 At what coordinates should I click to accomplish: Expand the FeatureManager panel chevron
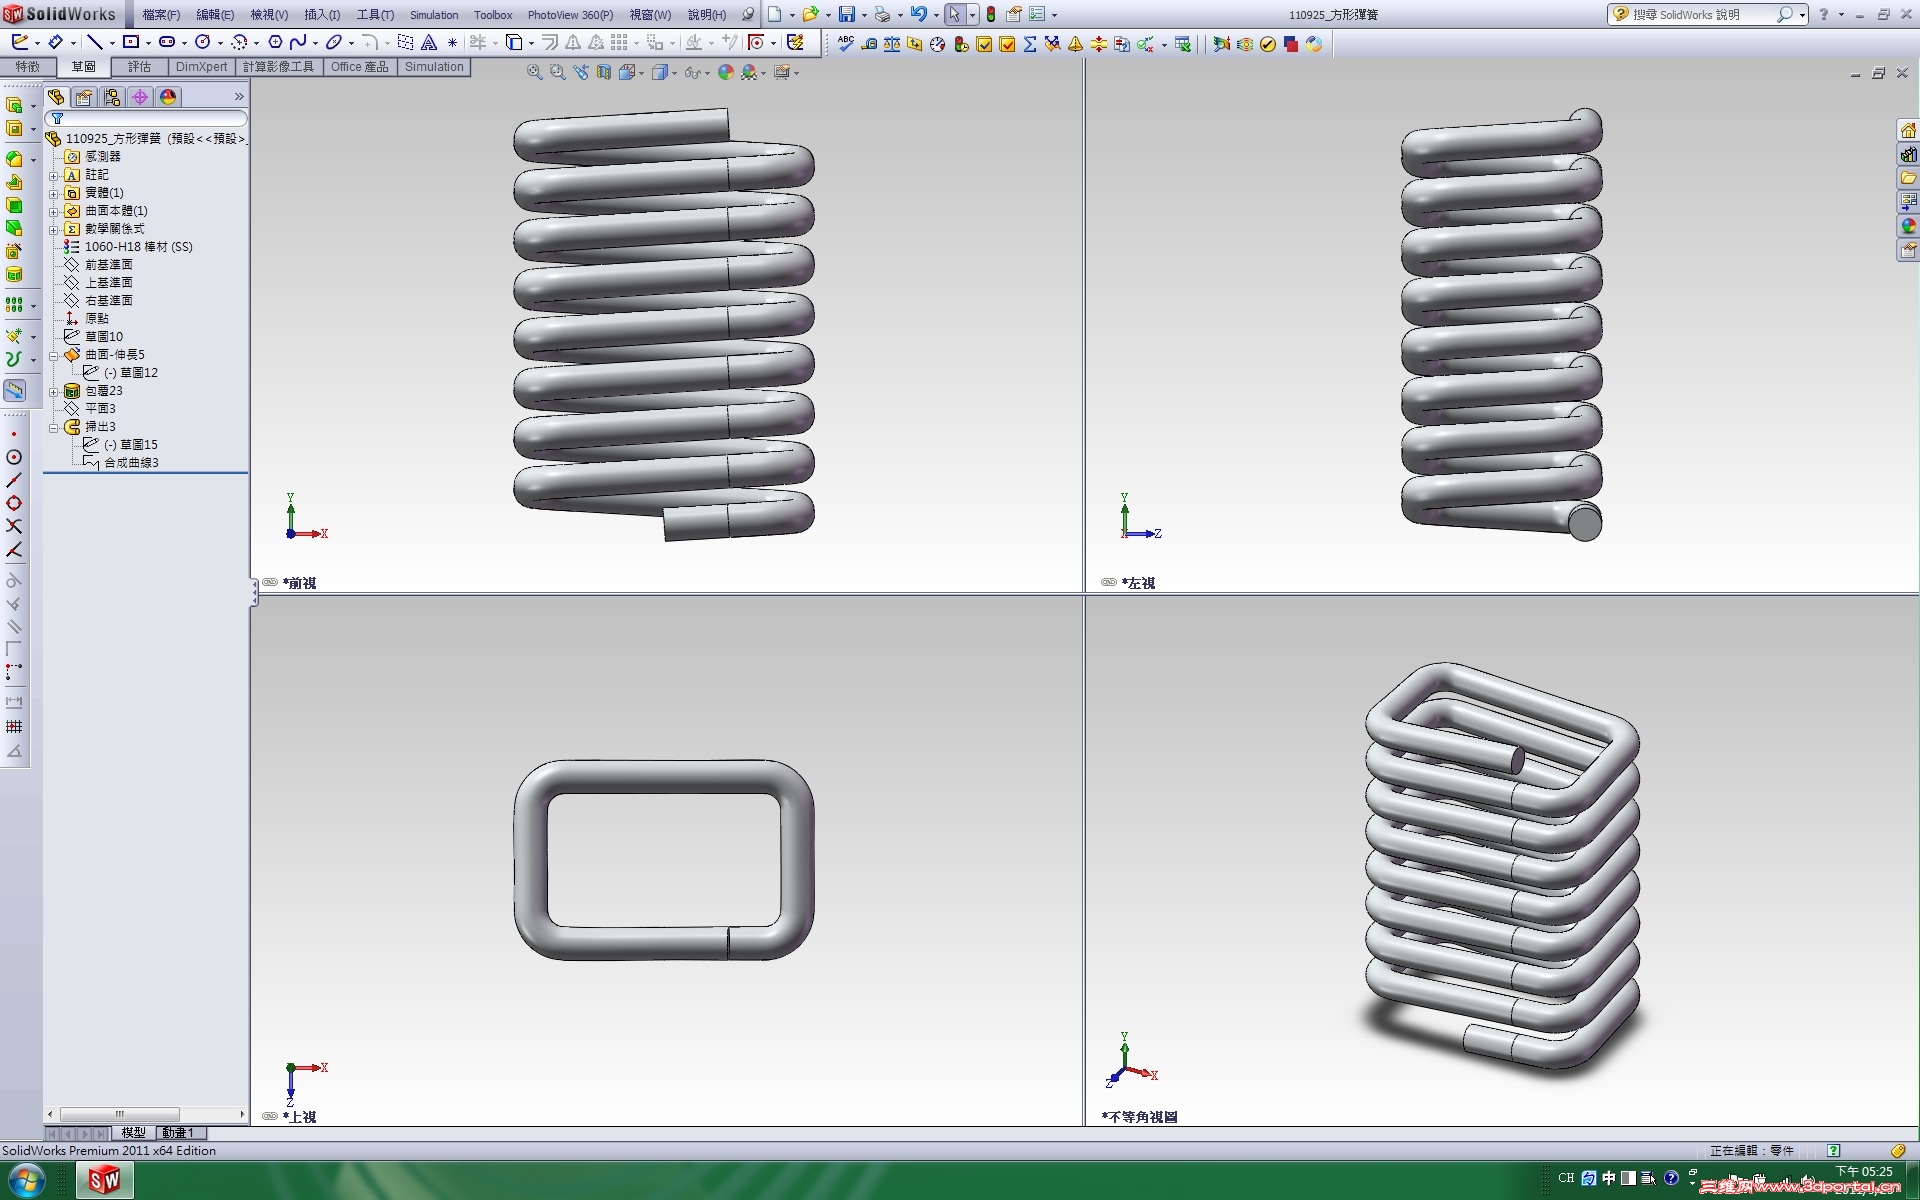239,97
